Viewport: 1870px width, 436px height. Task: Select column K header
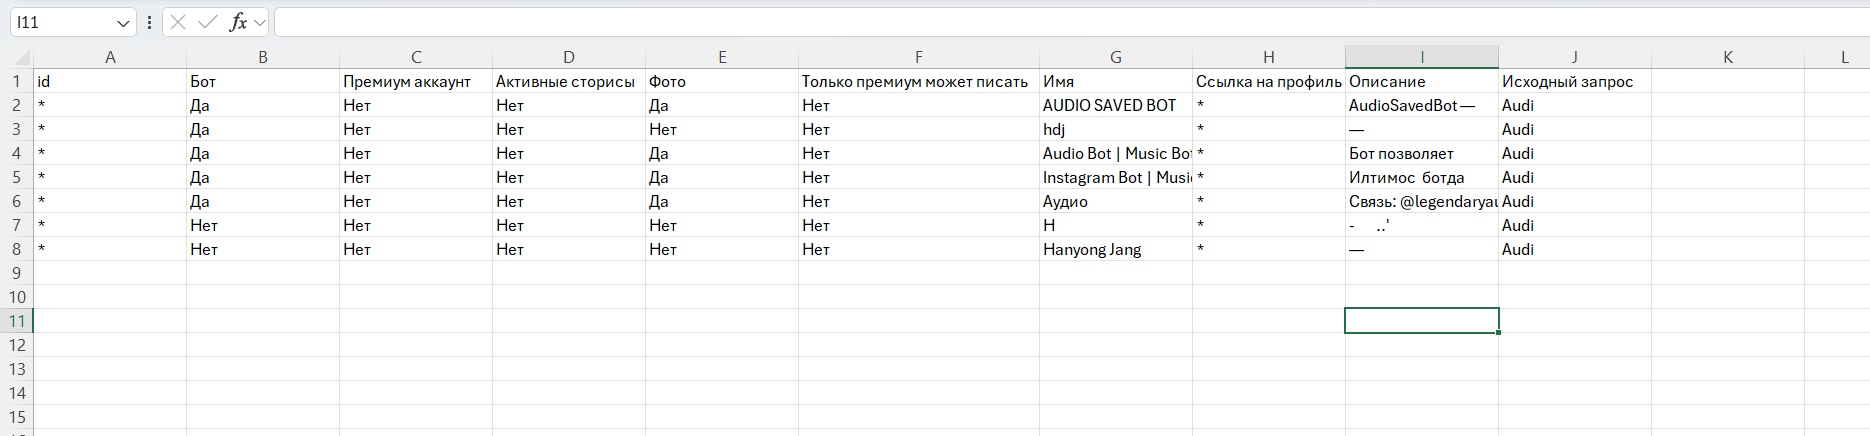tap(1727, 57)
